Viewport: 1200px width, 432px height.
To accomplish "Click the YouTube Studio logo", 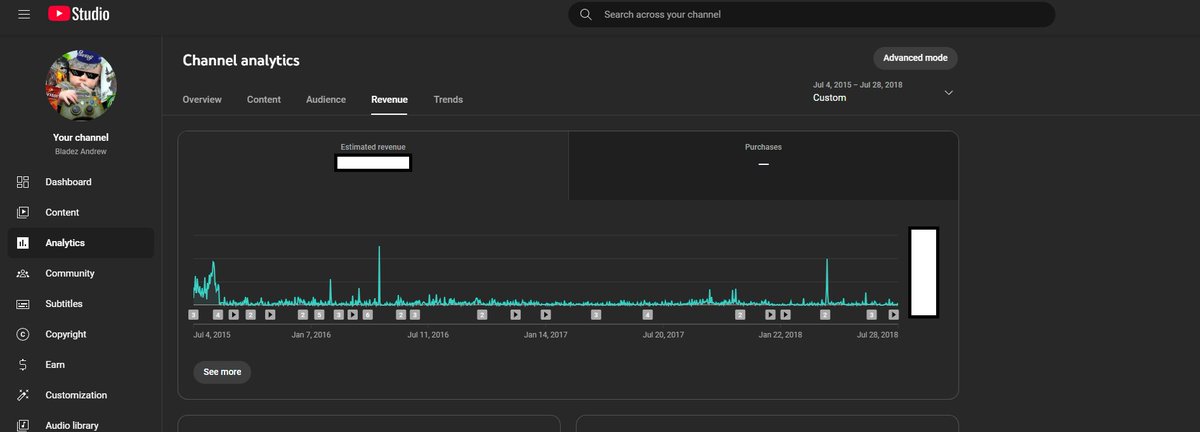I will click(78, 14).
